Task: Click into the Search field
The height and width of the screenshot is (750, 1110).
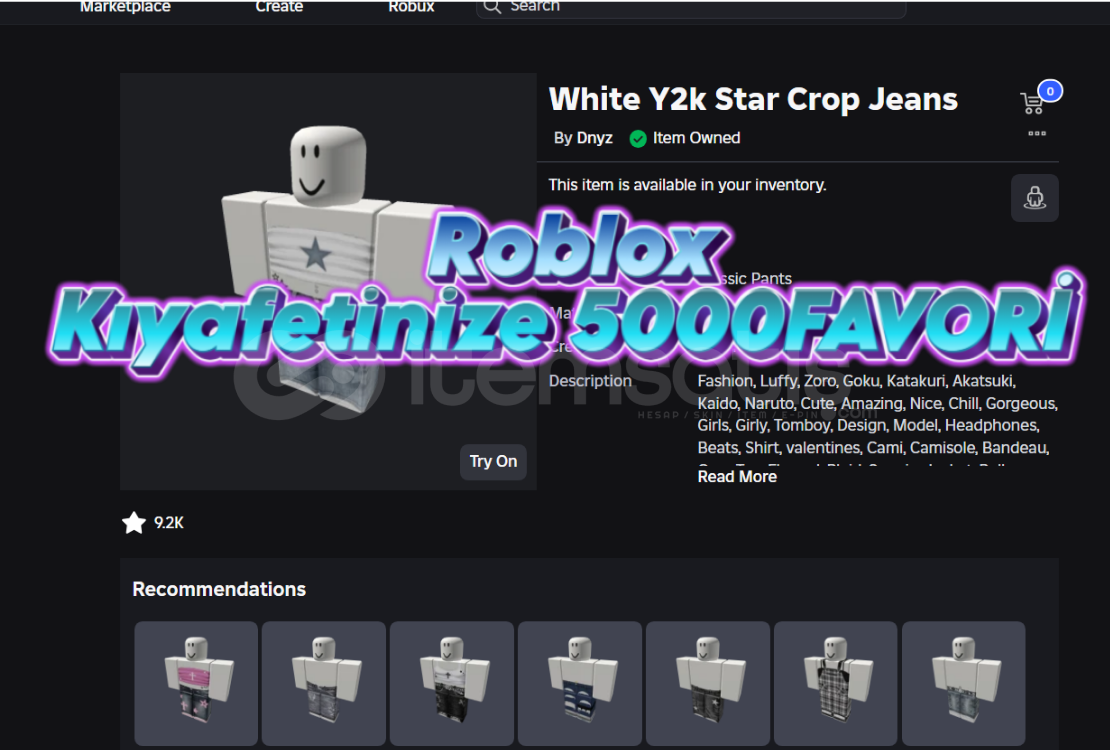Action: [691, 7]
